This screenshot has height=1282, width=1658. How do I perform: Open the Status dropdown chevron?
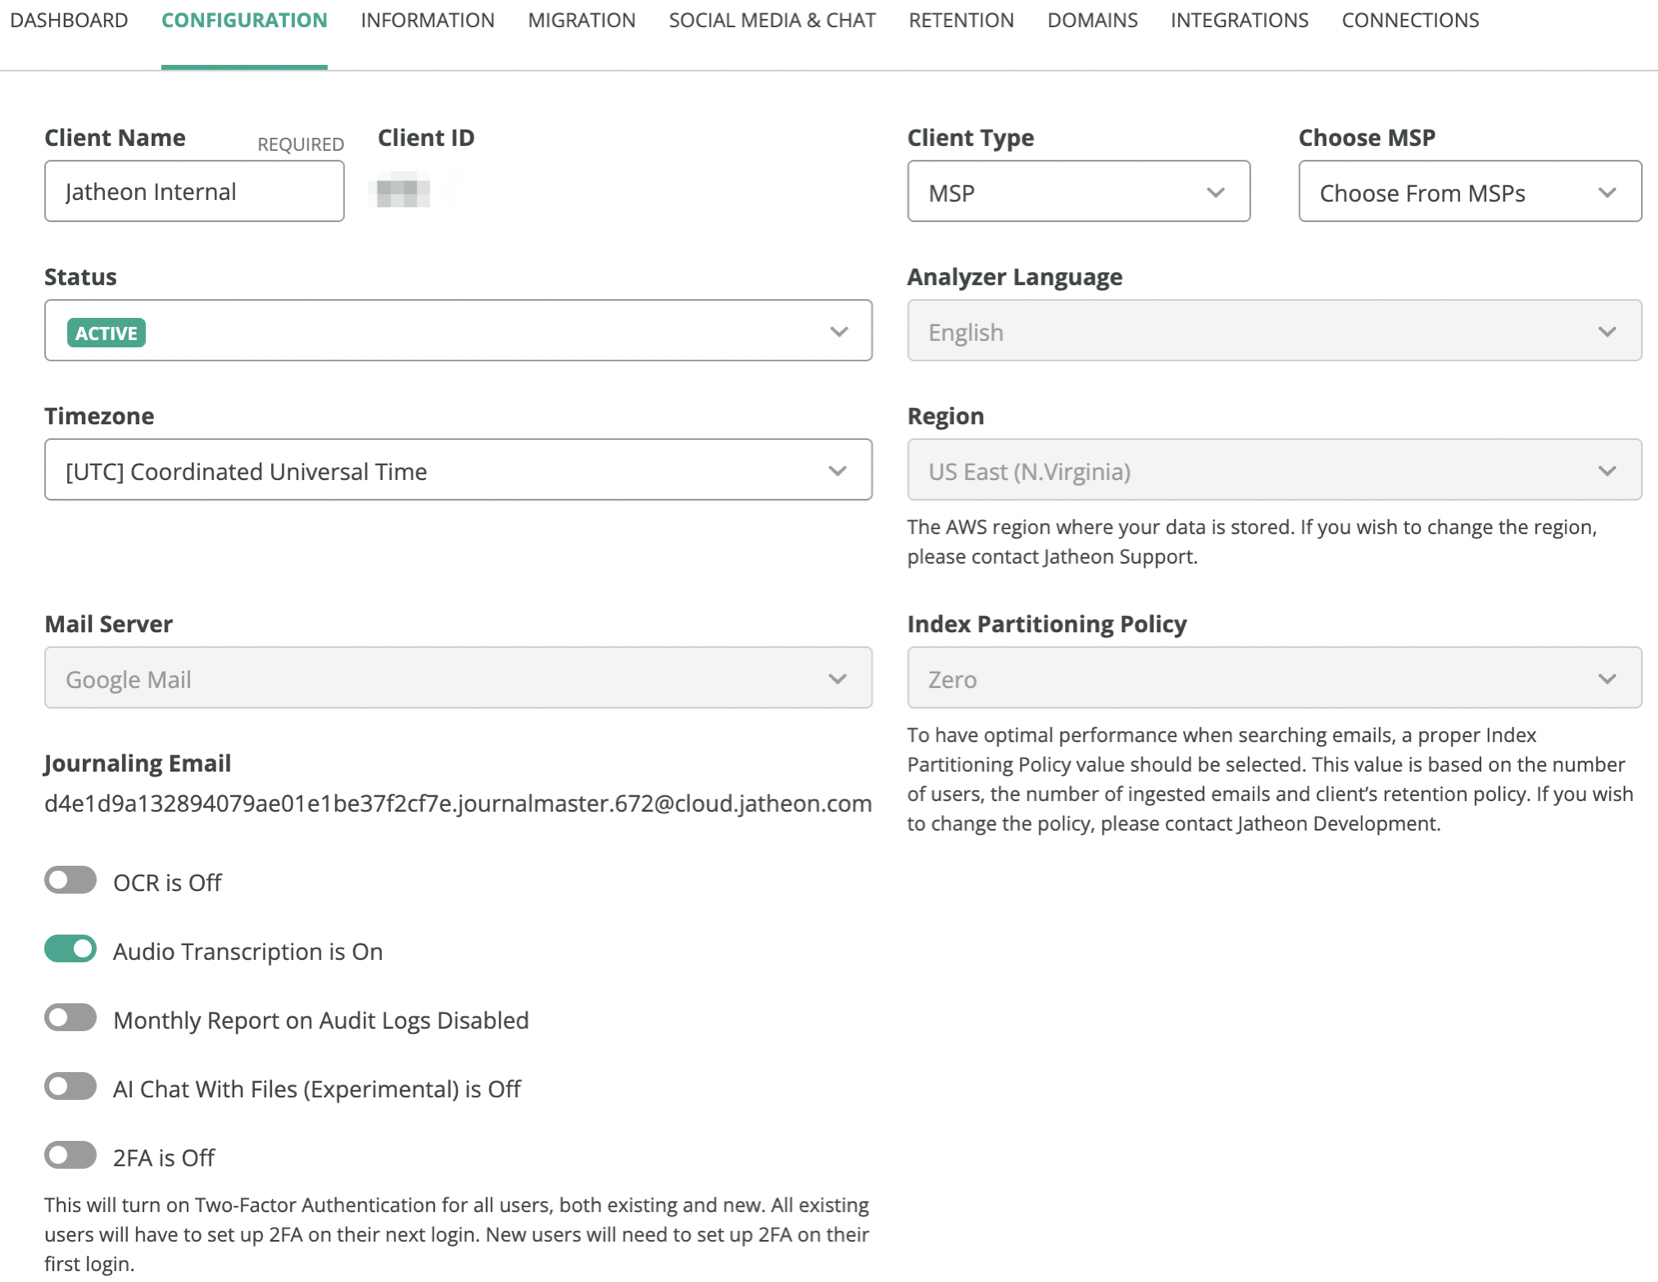pos(838,331)
